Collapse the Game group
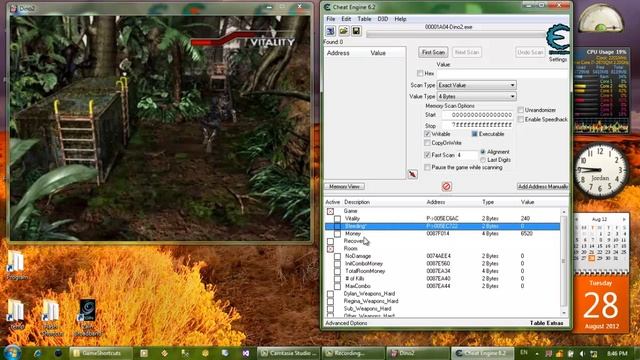Screen dimensions: 640x360 pyautogui.click(x=330, y=211)
